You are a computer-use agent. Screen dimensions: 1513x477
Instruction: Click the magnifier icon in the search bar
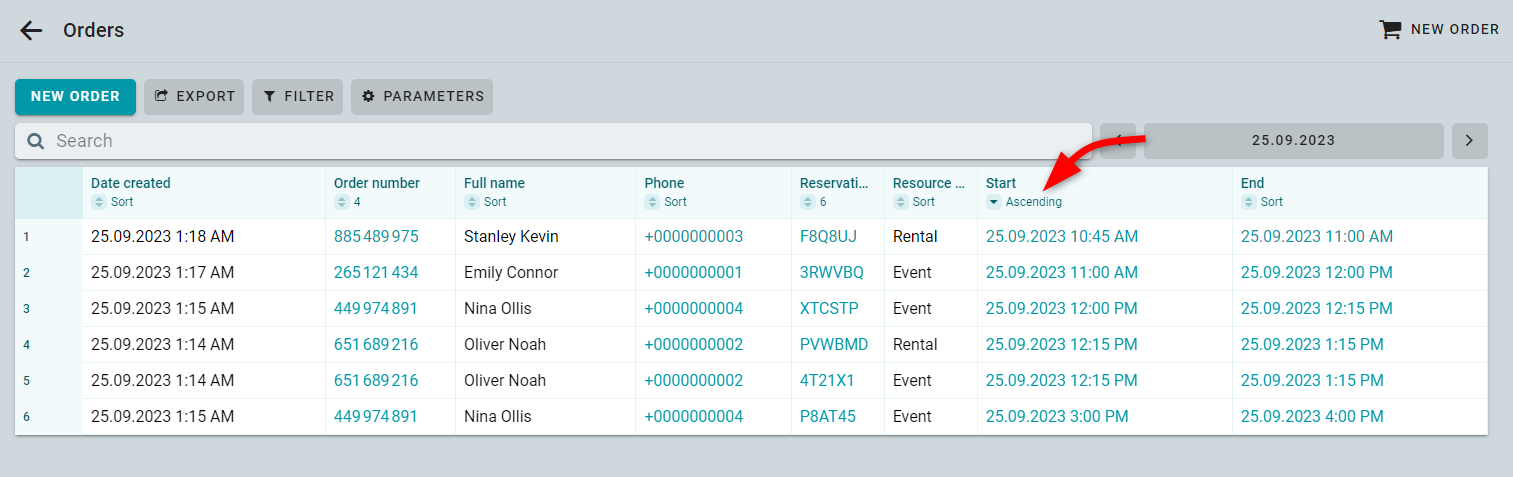tap(35, 141)
